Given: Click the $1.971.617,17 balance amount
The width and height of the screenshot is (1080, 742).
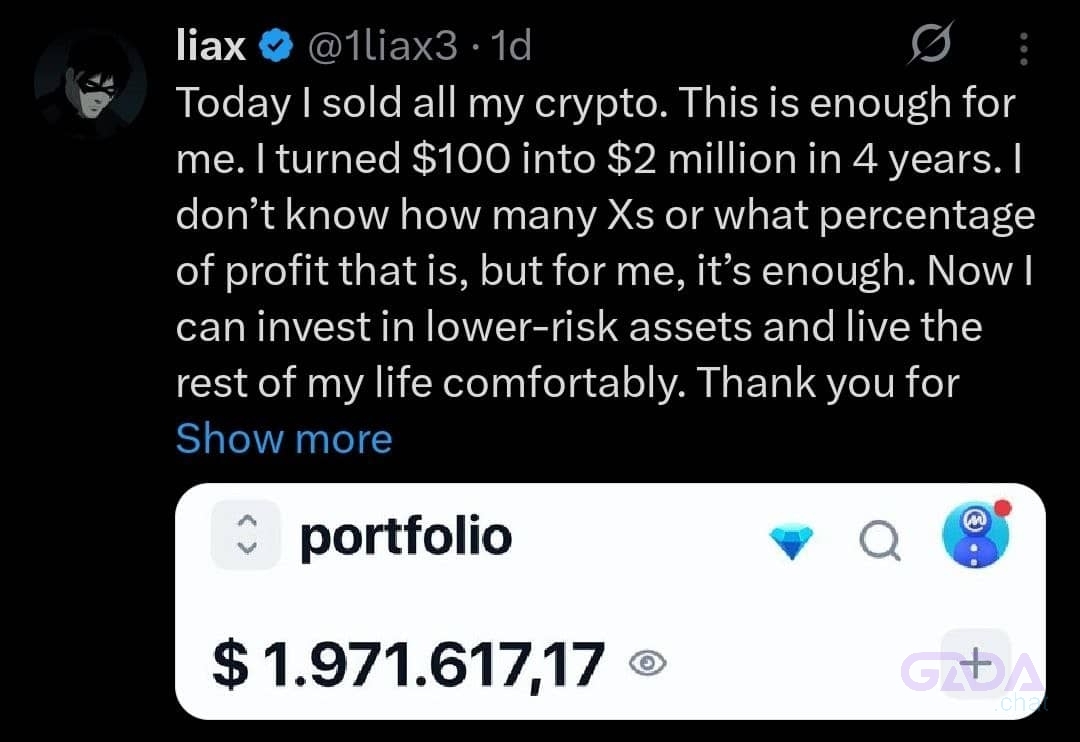Looking at the screenshot, I should tap(408, 663).
